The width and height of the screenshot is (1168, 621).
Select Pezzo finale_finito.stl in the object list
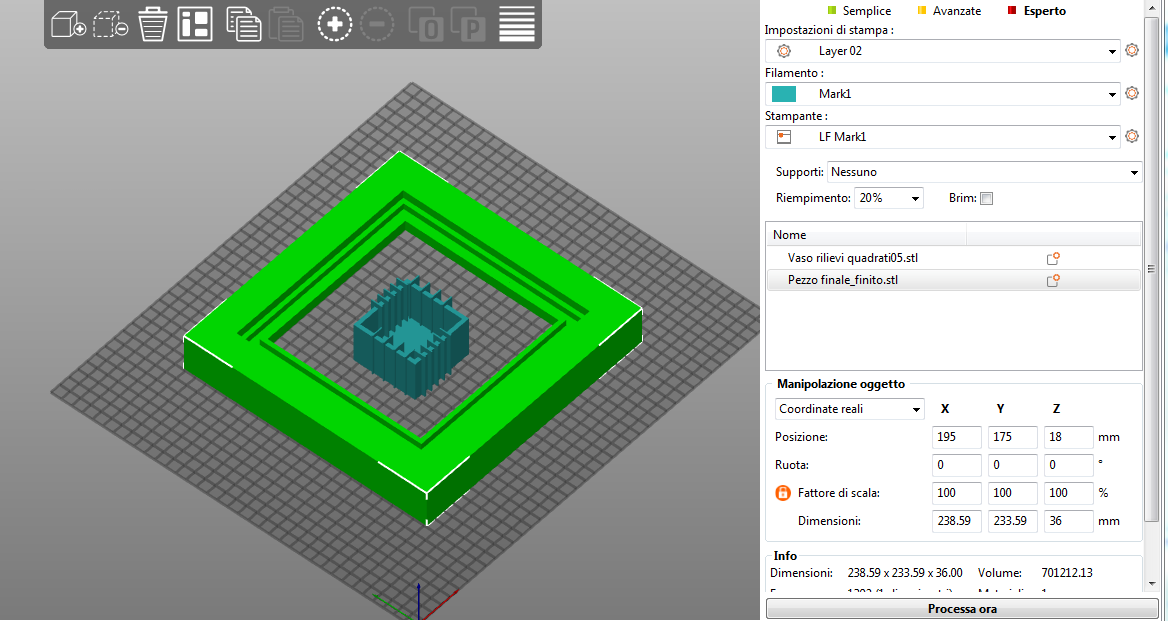(x=843, y=281)
